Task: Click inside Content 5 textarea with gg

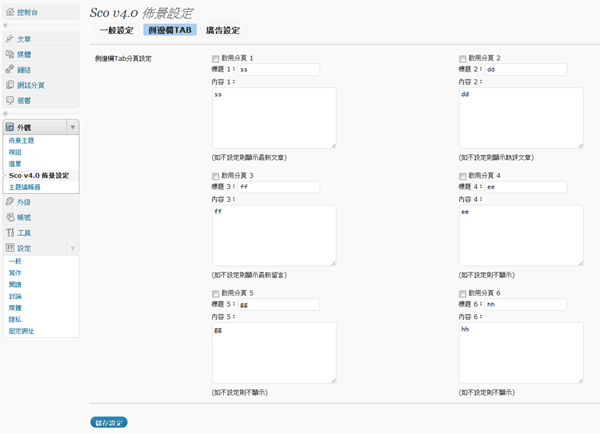Action: coord(274,353)
